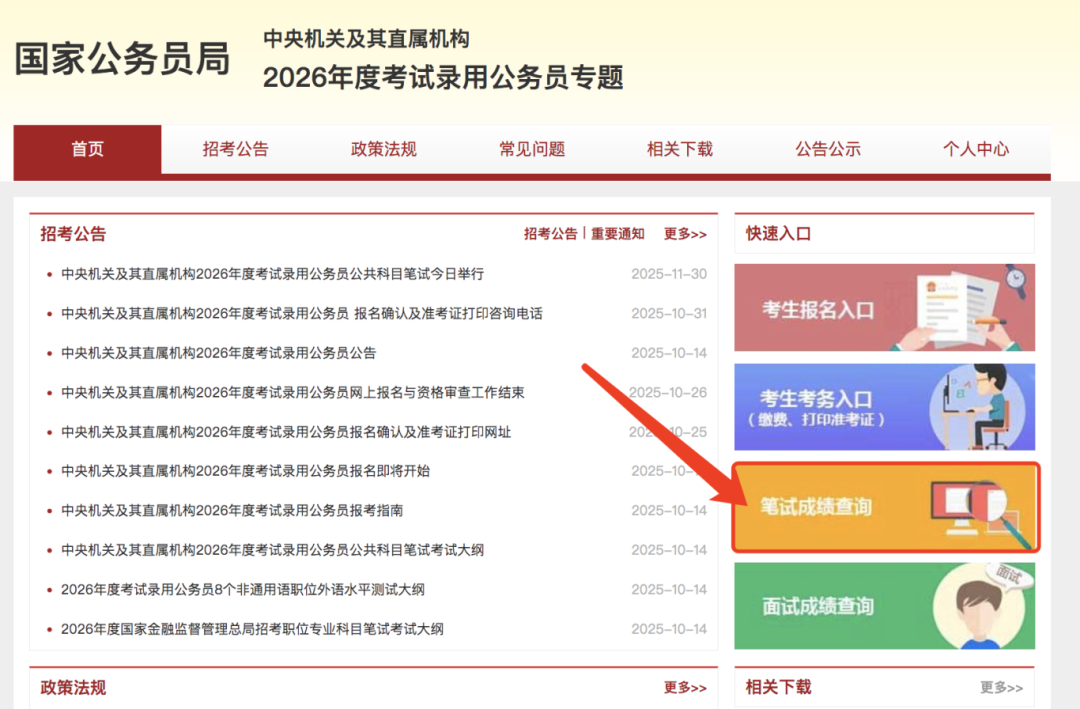This screenshot has height=709, width=1080.
Task: Open the 公共科目笔试今日举行 announcement
Action: 272,274
